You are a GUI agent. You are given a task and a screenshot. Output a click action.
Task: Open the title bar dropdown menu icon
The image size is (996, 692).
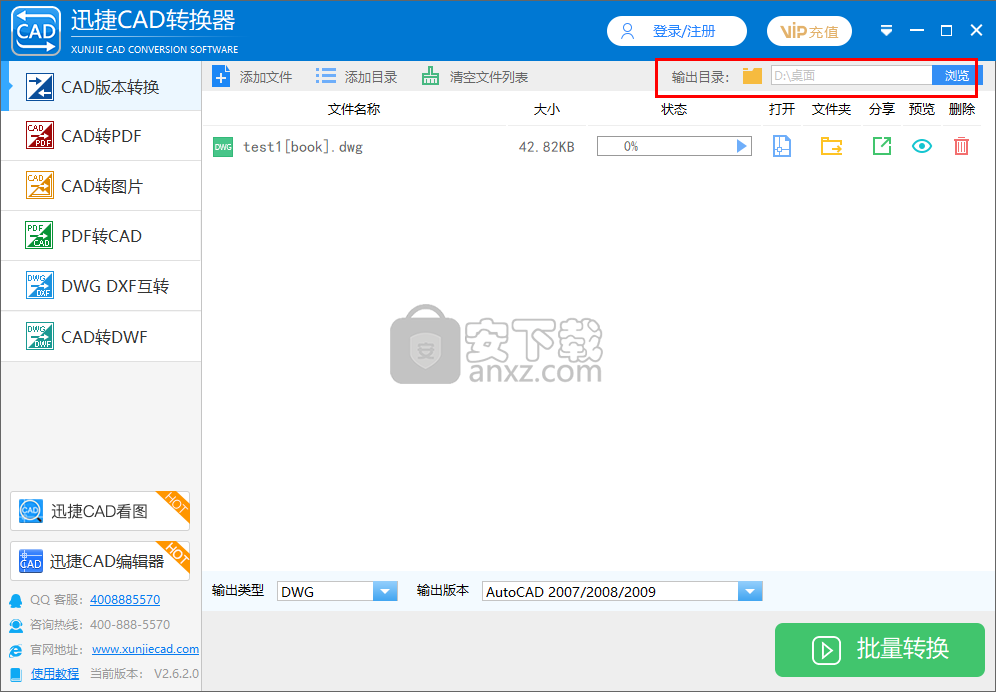887,31
